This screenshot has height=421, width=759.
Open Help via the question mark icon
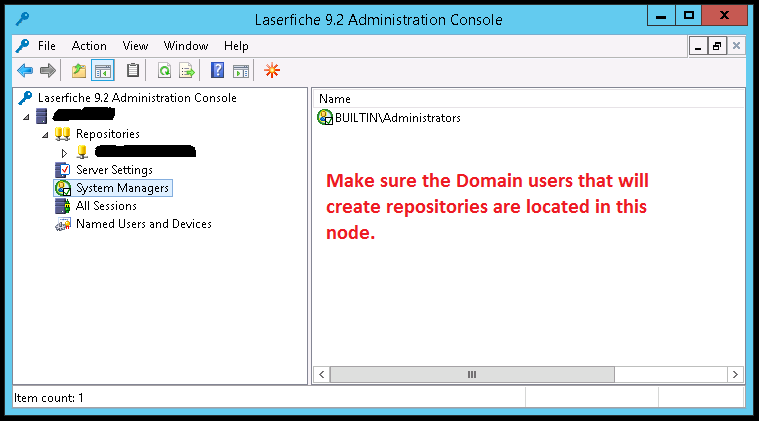coord(217,71)
